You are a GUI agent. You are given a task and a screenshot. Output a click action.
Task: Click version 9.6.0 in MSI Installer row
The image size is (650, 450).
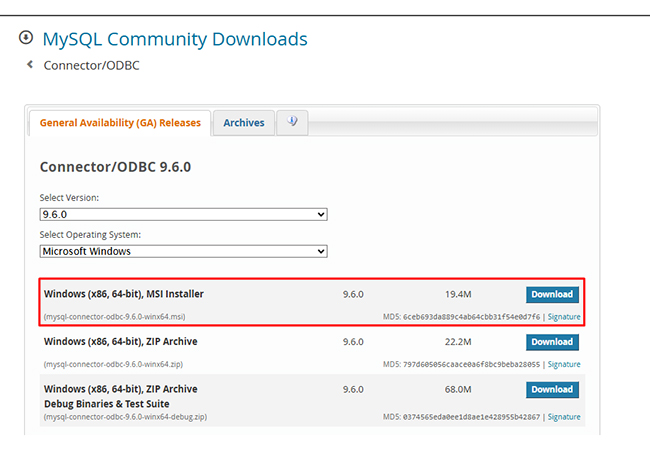click(x=353, y=294)
